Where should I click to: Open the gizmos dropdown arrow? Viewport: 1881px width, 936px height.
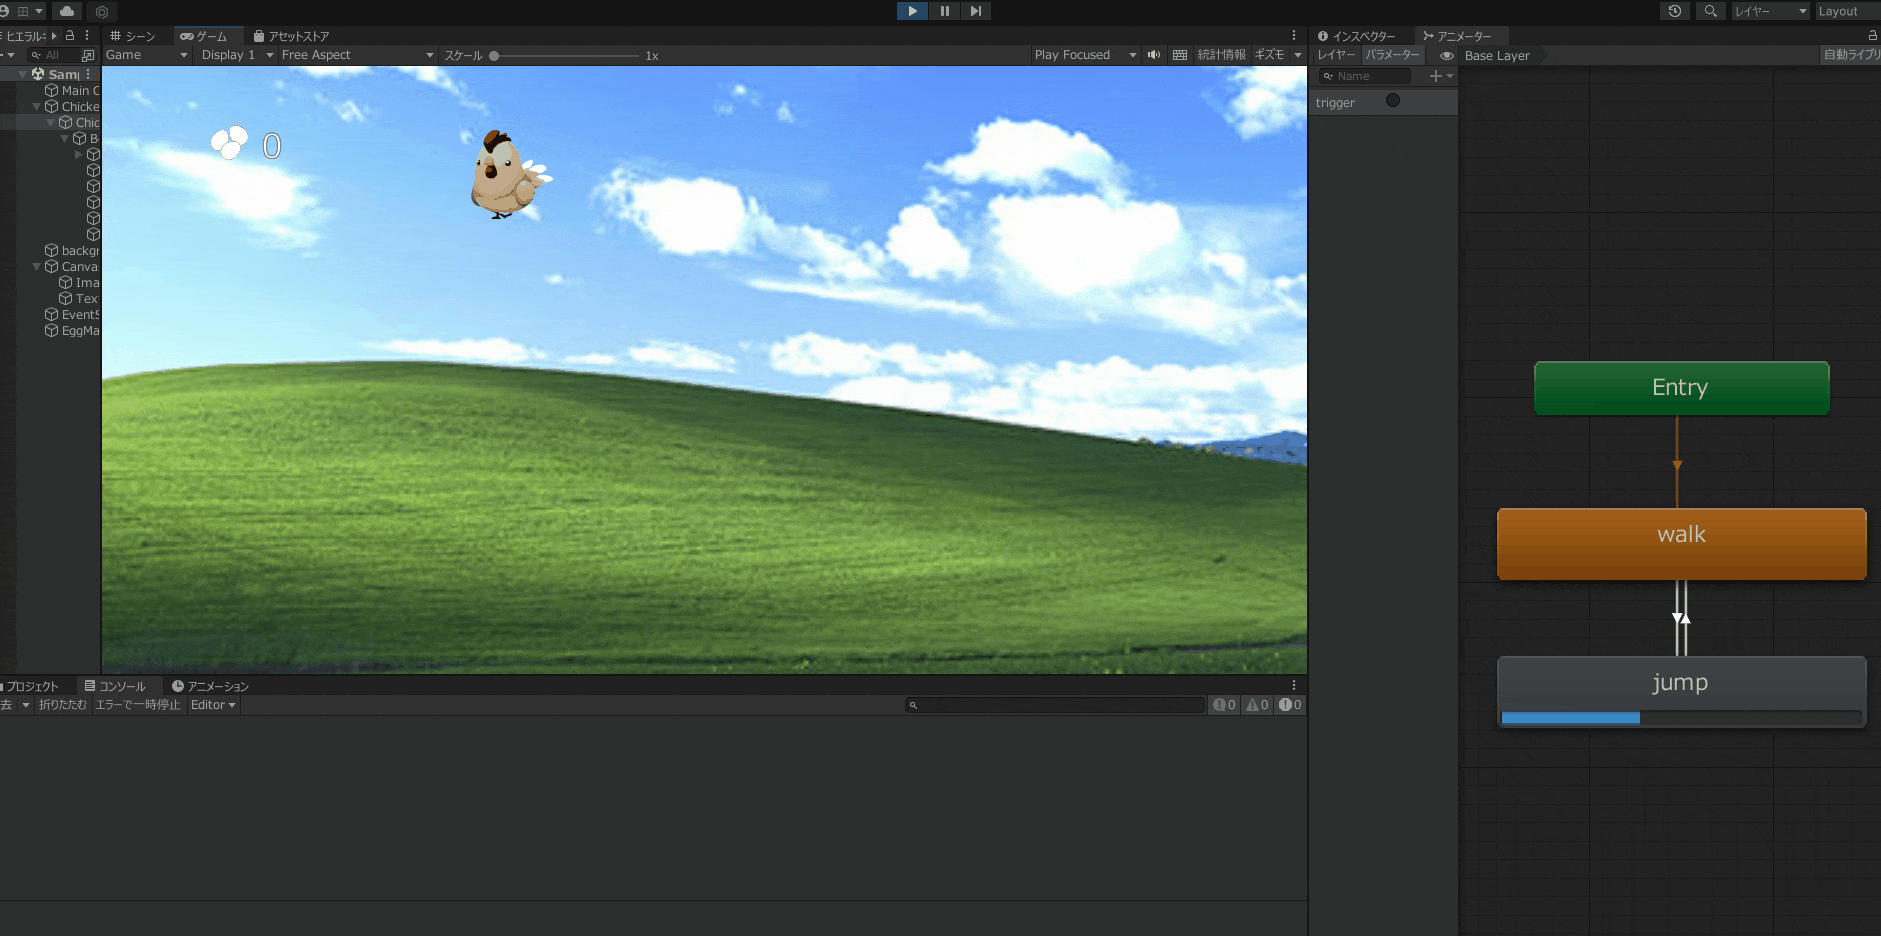tap(1298, 55)
